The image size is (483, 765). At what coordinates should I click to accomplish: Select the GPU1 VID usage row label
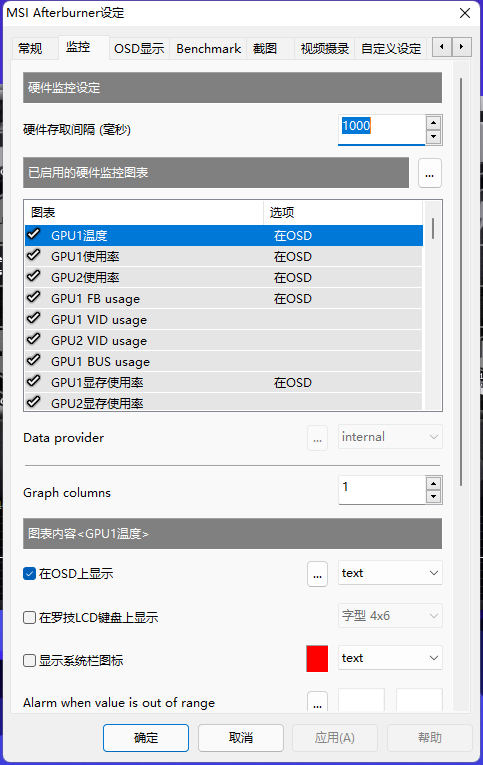[99, 320]
